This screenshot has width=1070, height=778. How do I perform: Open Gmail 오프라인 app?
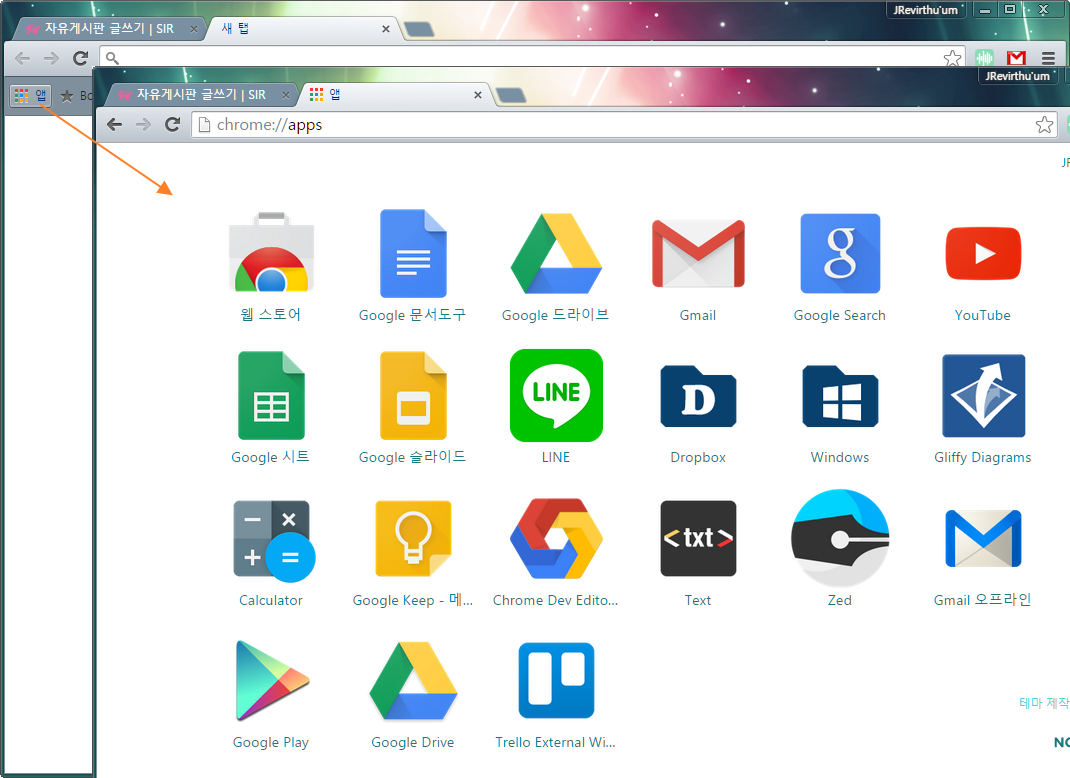pos(983,538)
